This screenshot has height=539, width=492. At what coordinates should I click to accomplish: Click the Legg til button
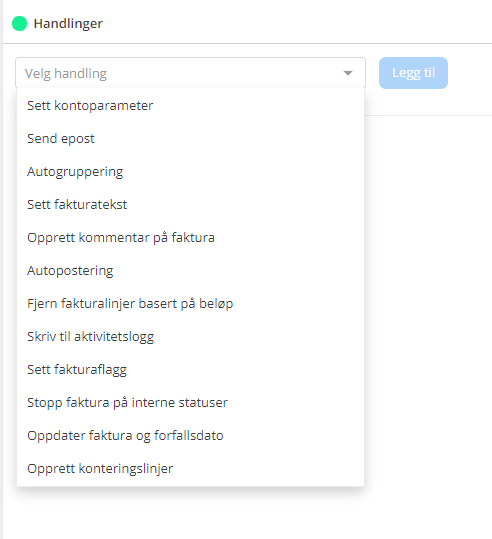pyautogui.click(x=413, y=73)
